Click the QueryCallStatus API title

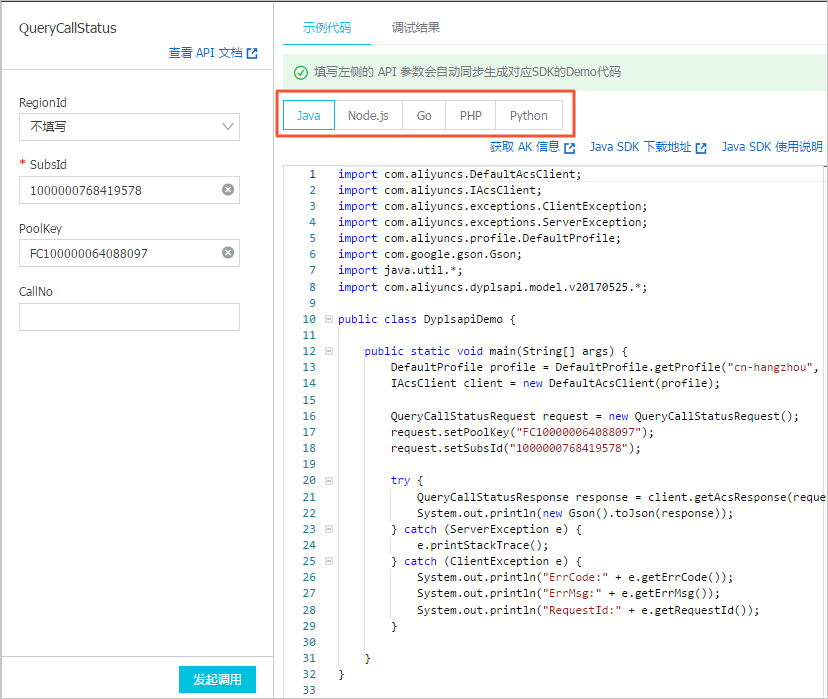[x=68, y=28]
